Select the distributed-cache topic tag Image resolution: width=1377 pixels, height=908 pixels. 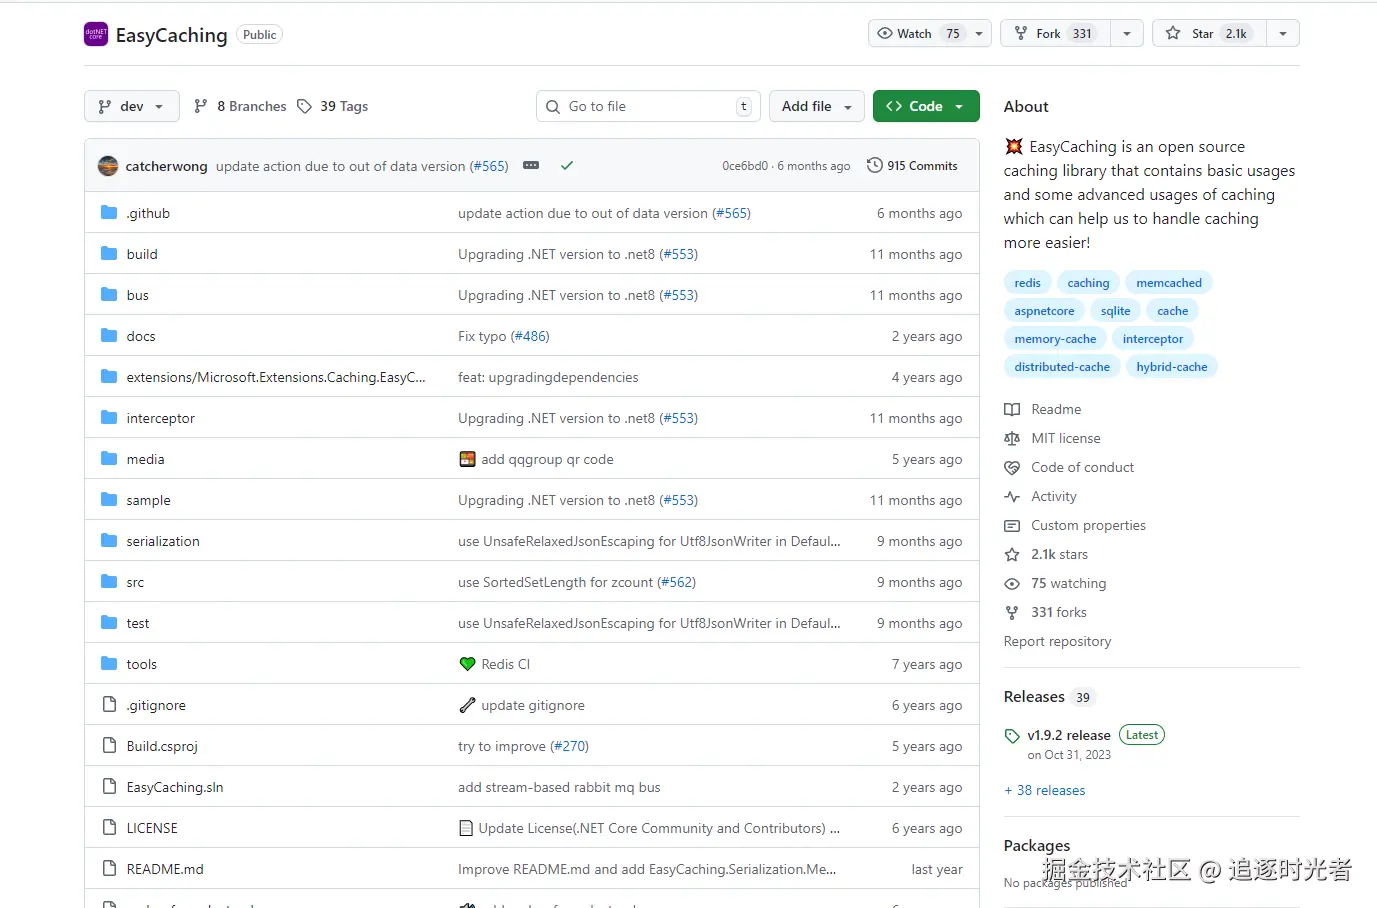click(x=1062, y=367)
